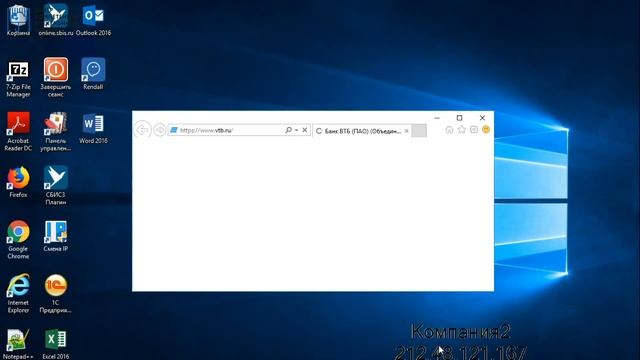Click the Home icon in Internet Explorer

click(449, 130)
